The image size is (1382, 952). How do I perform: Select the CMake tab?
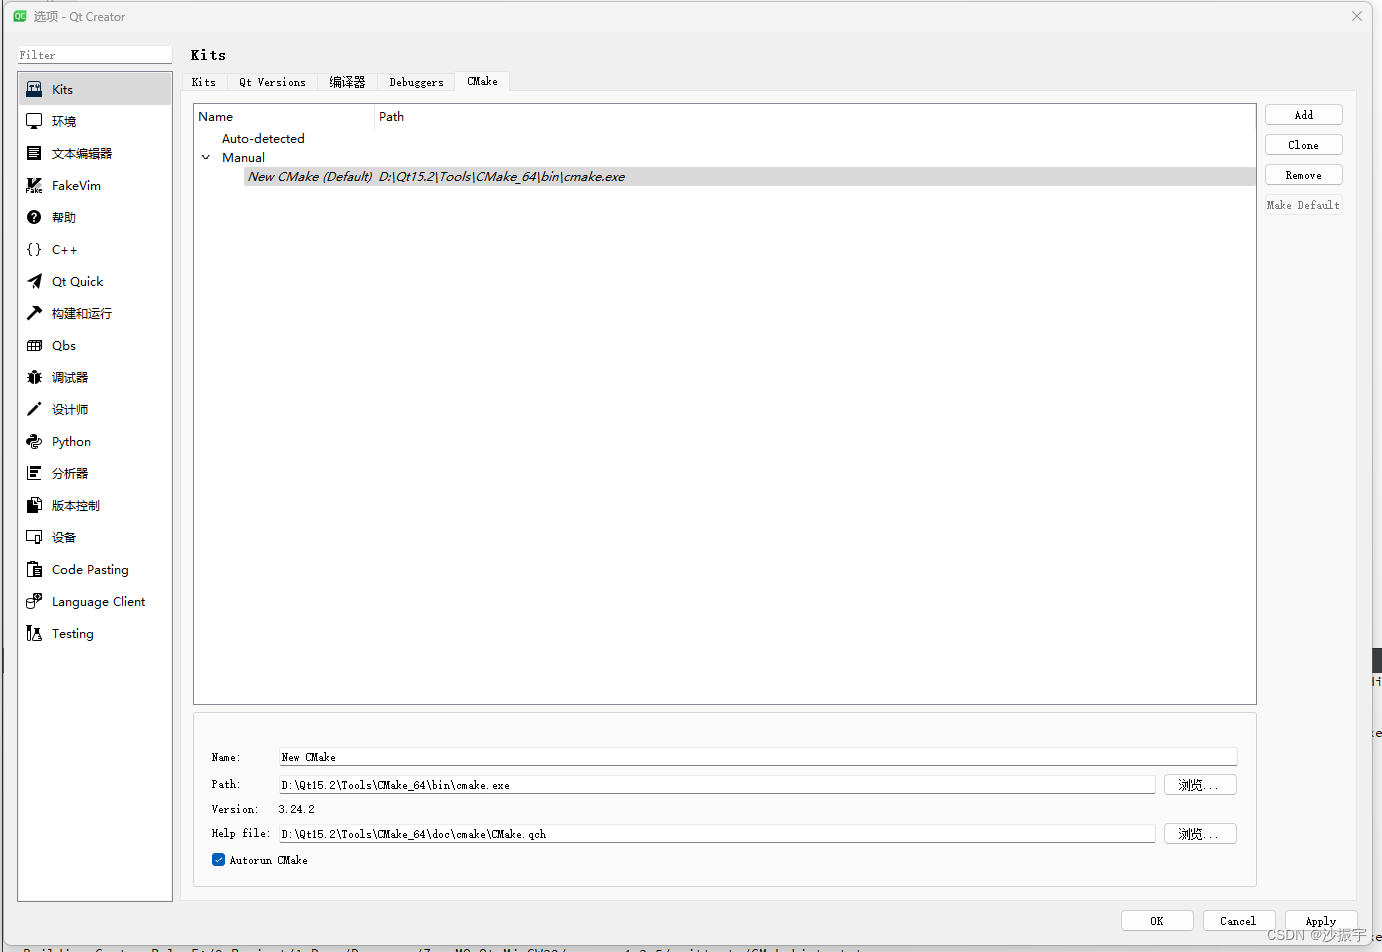coord(482,81)
